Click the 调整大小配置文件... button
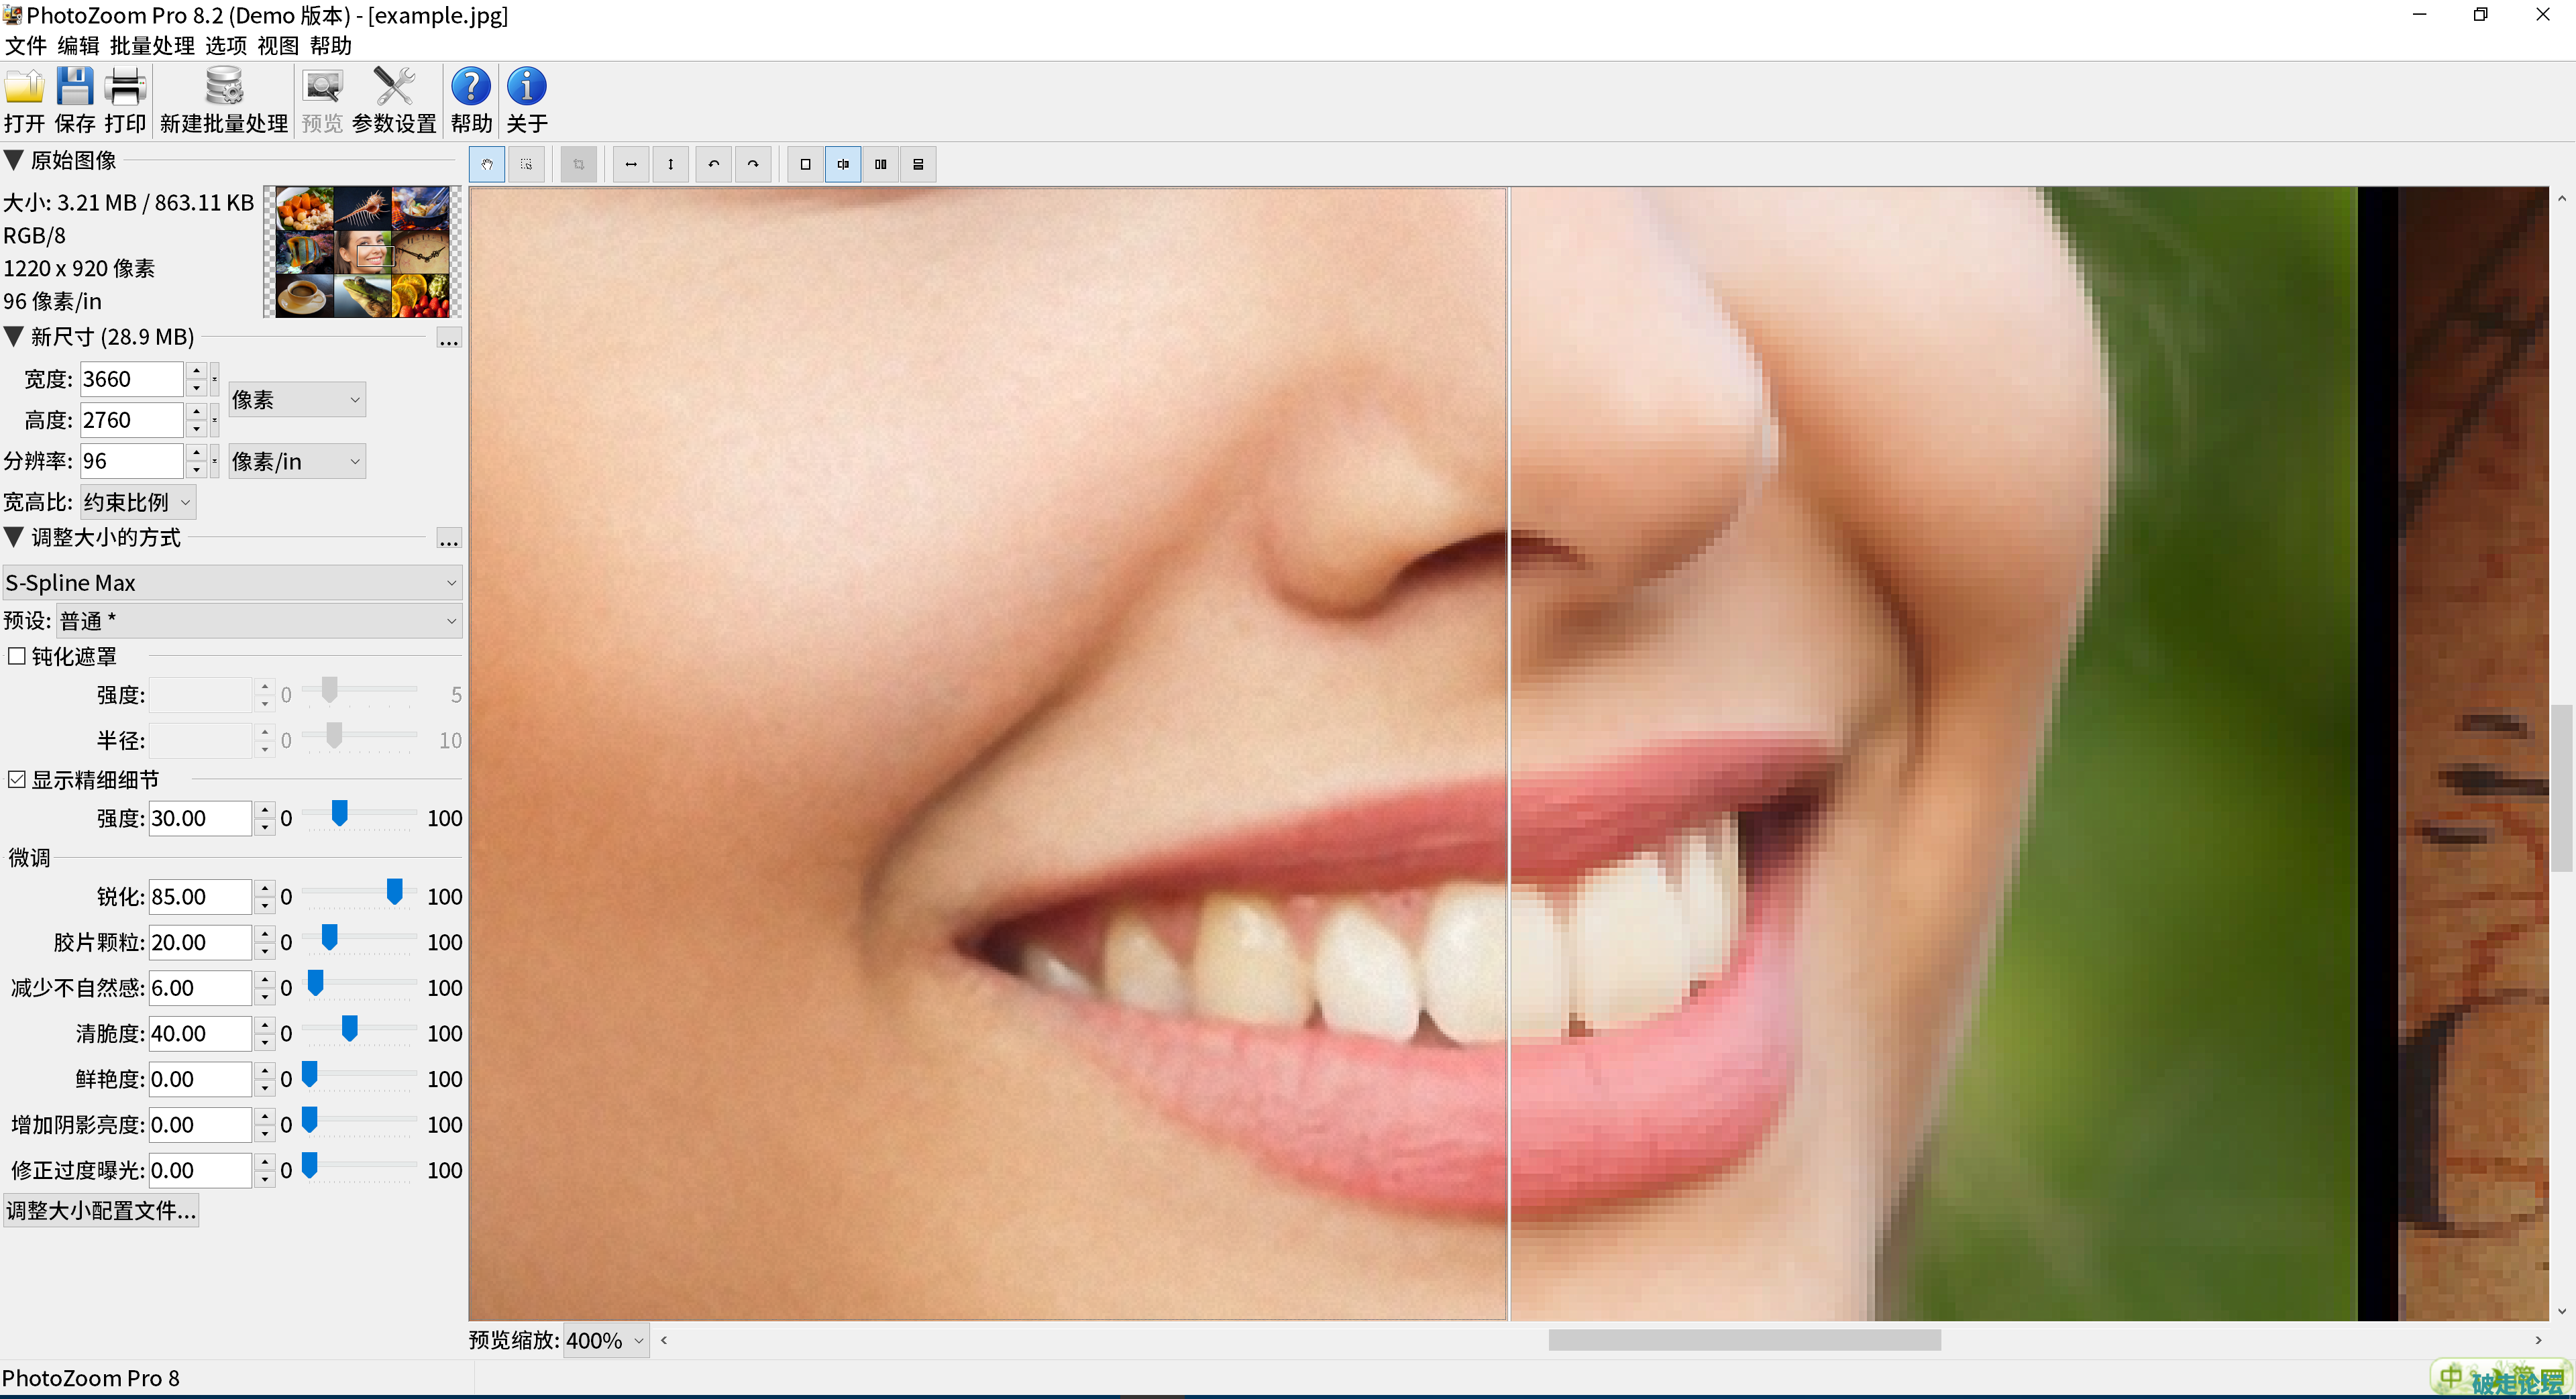Viewport: 2576px width, 1399px height. 101,1210
